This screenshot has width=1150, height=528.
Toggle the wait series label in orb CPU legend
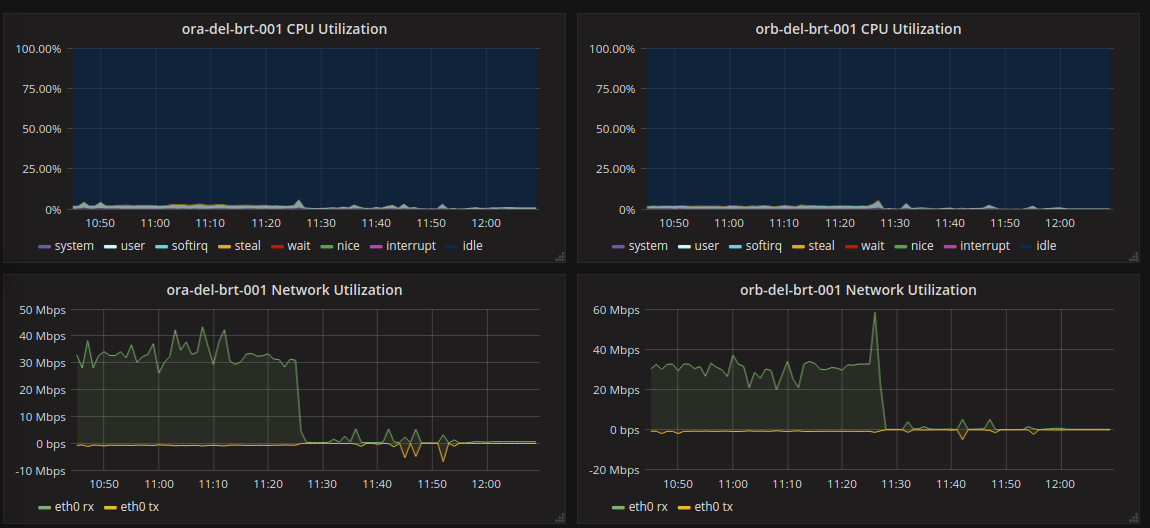[872, 246]
